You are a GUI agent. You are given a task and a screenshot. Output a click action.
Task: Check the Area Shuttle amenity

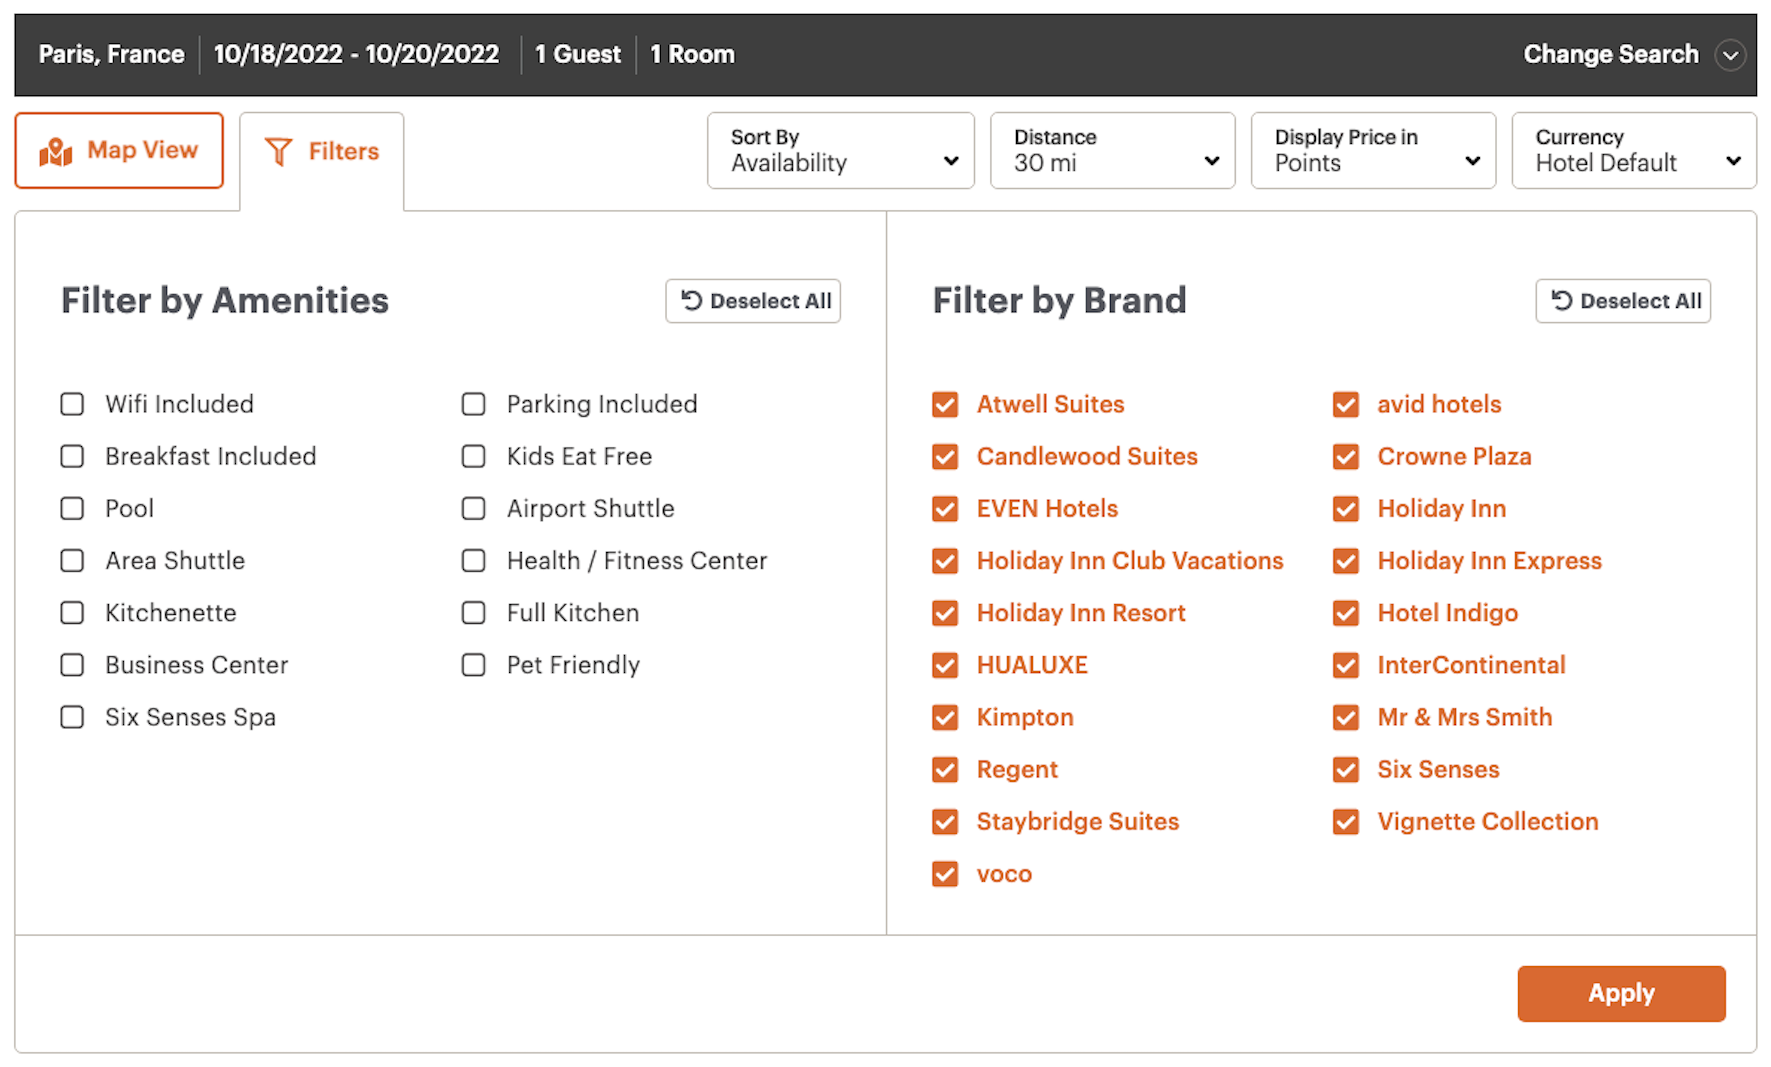[72, 560]
